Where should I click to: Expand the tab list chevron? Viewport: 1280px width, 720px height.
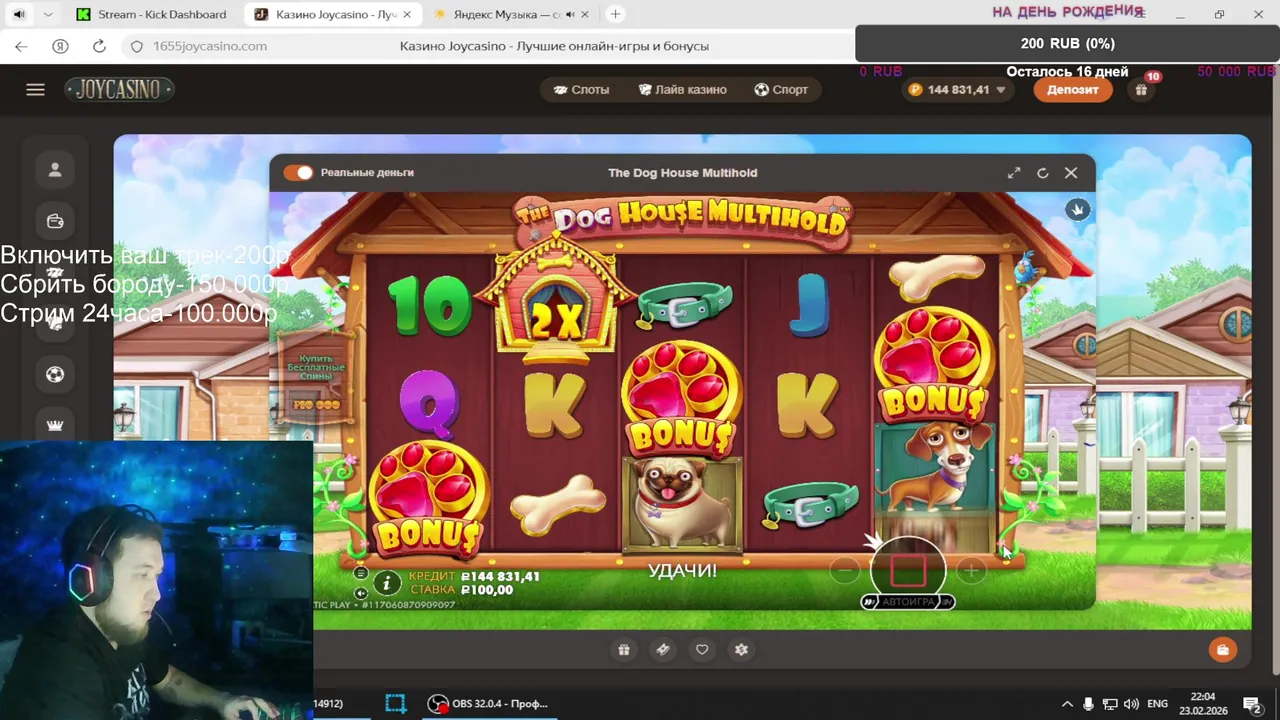pyautogui.click(x=48, y=14)
